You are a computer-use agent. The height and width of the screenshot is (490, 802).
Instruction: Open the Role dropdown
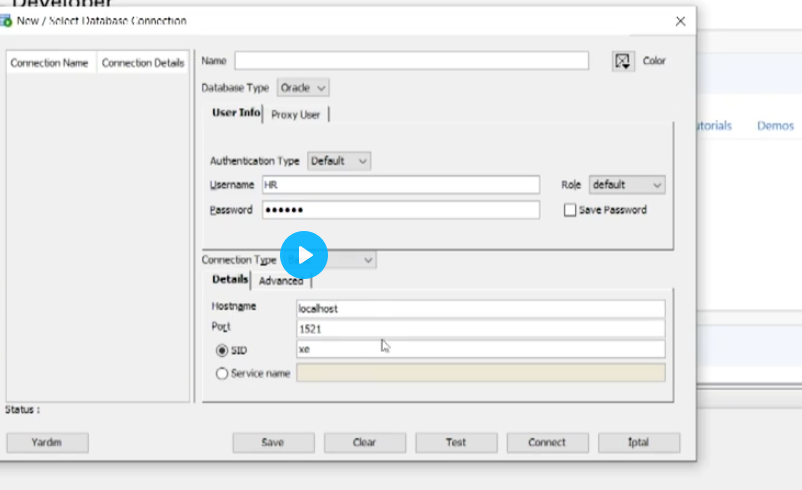tap(627, 185)
